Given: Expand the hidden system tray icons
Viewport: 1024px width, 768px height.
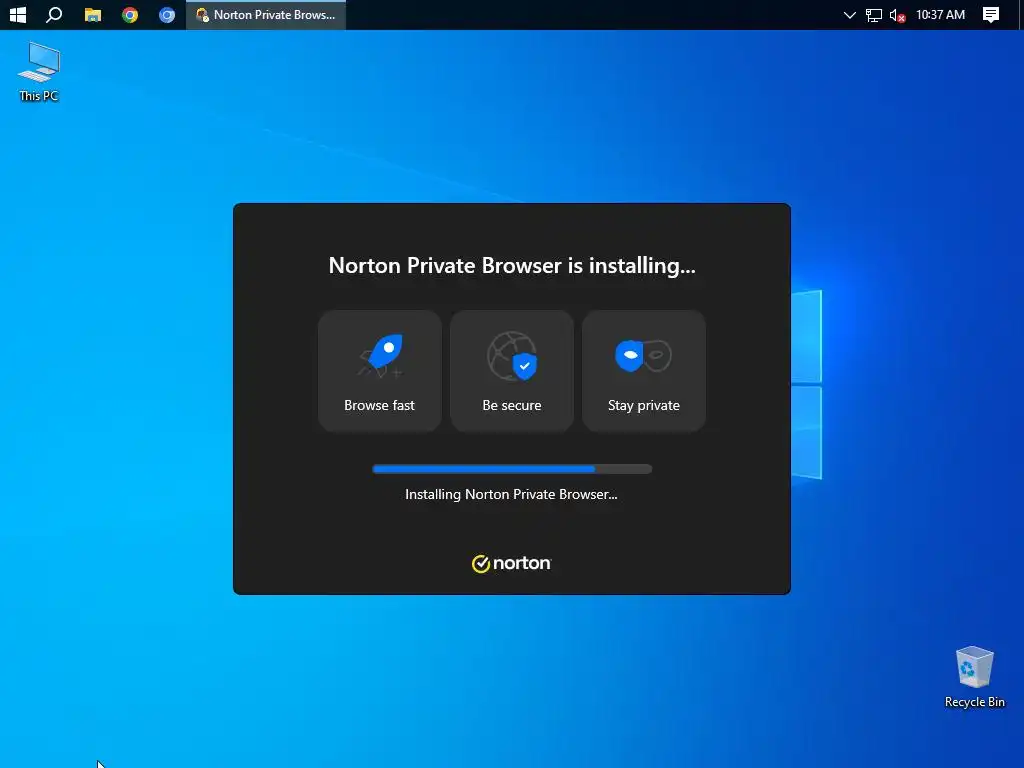Looking at the screenshot, I should [x=849, y=14].
